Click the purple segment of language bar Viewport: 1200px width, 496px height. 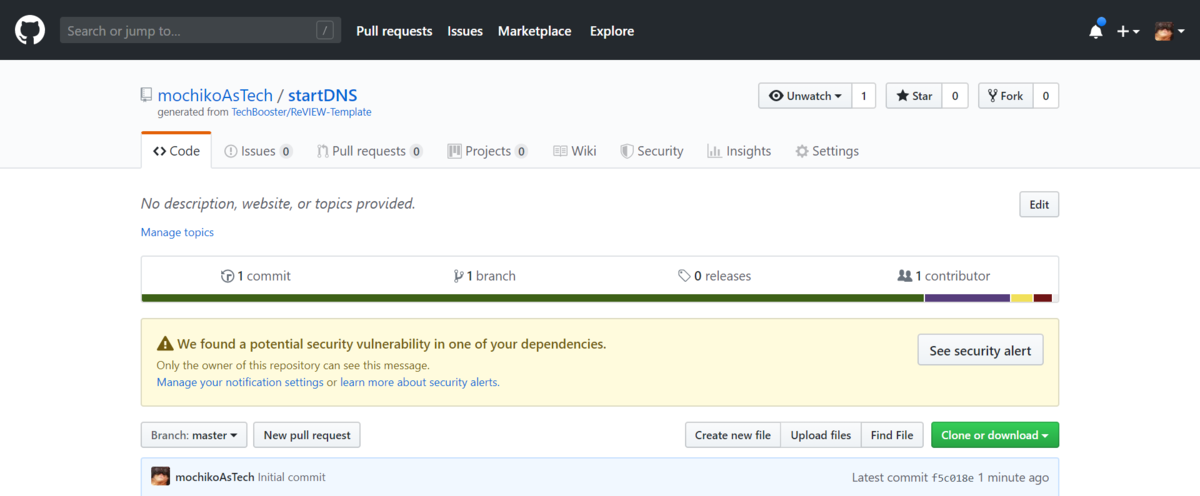pos(967,298)
